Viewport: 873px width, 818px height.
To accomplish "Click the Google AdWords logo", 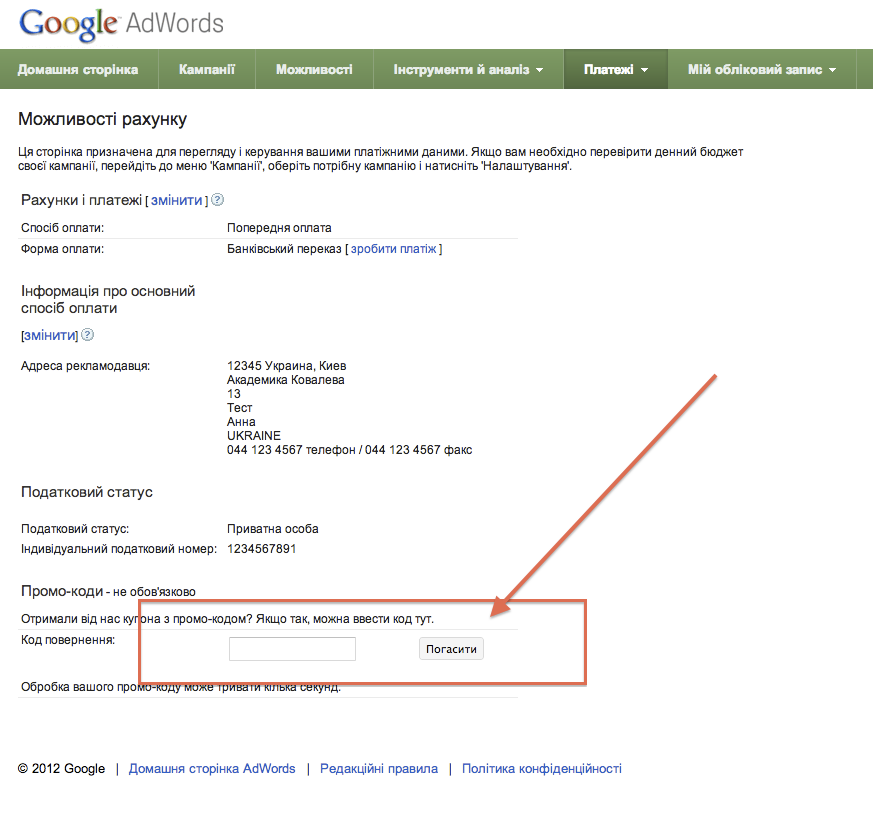I will [x=121, y=25].
